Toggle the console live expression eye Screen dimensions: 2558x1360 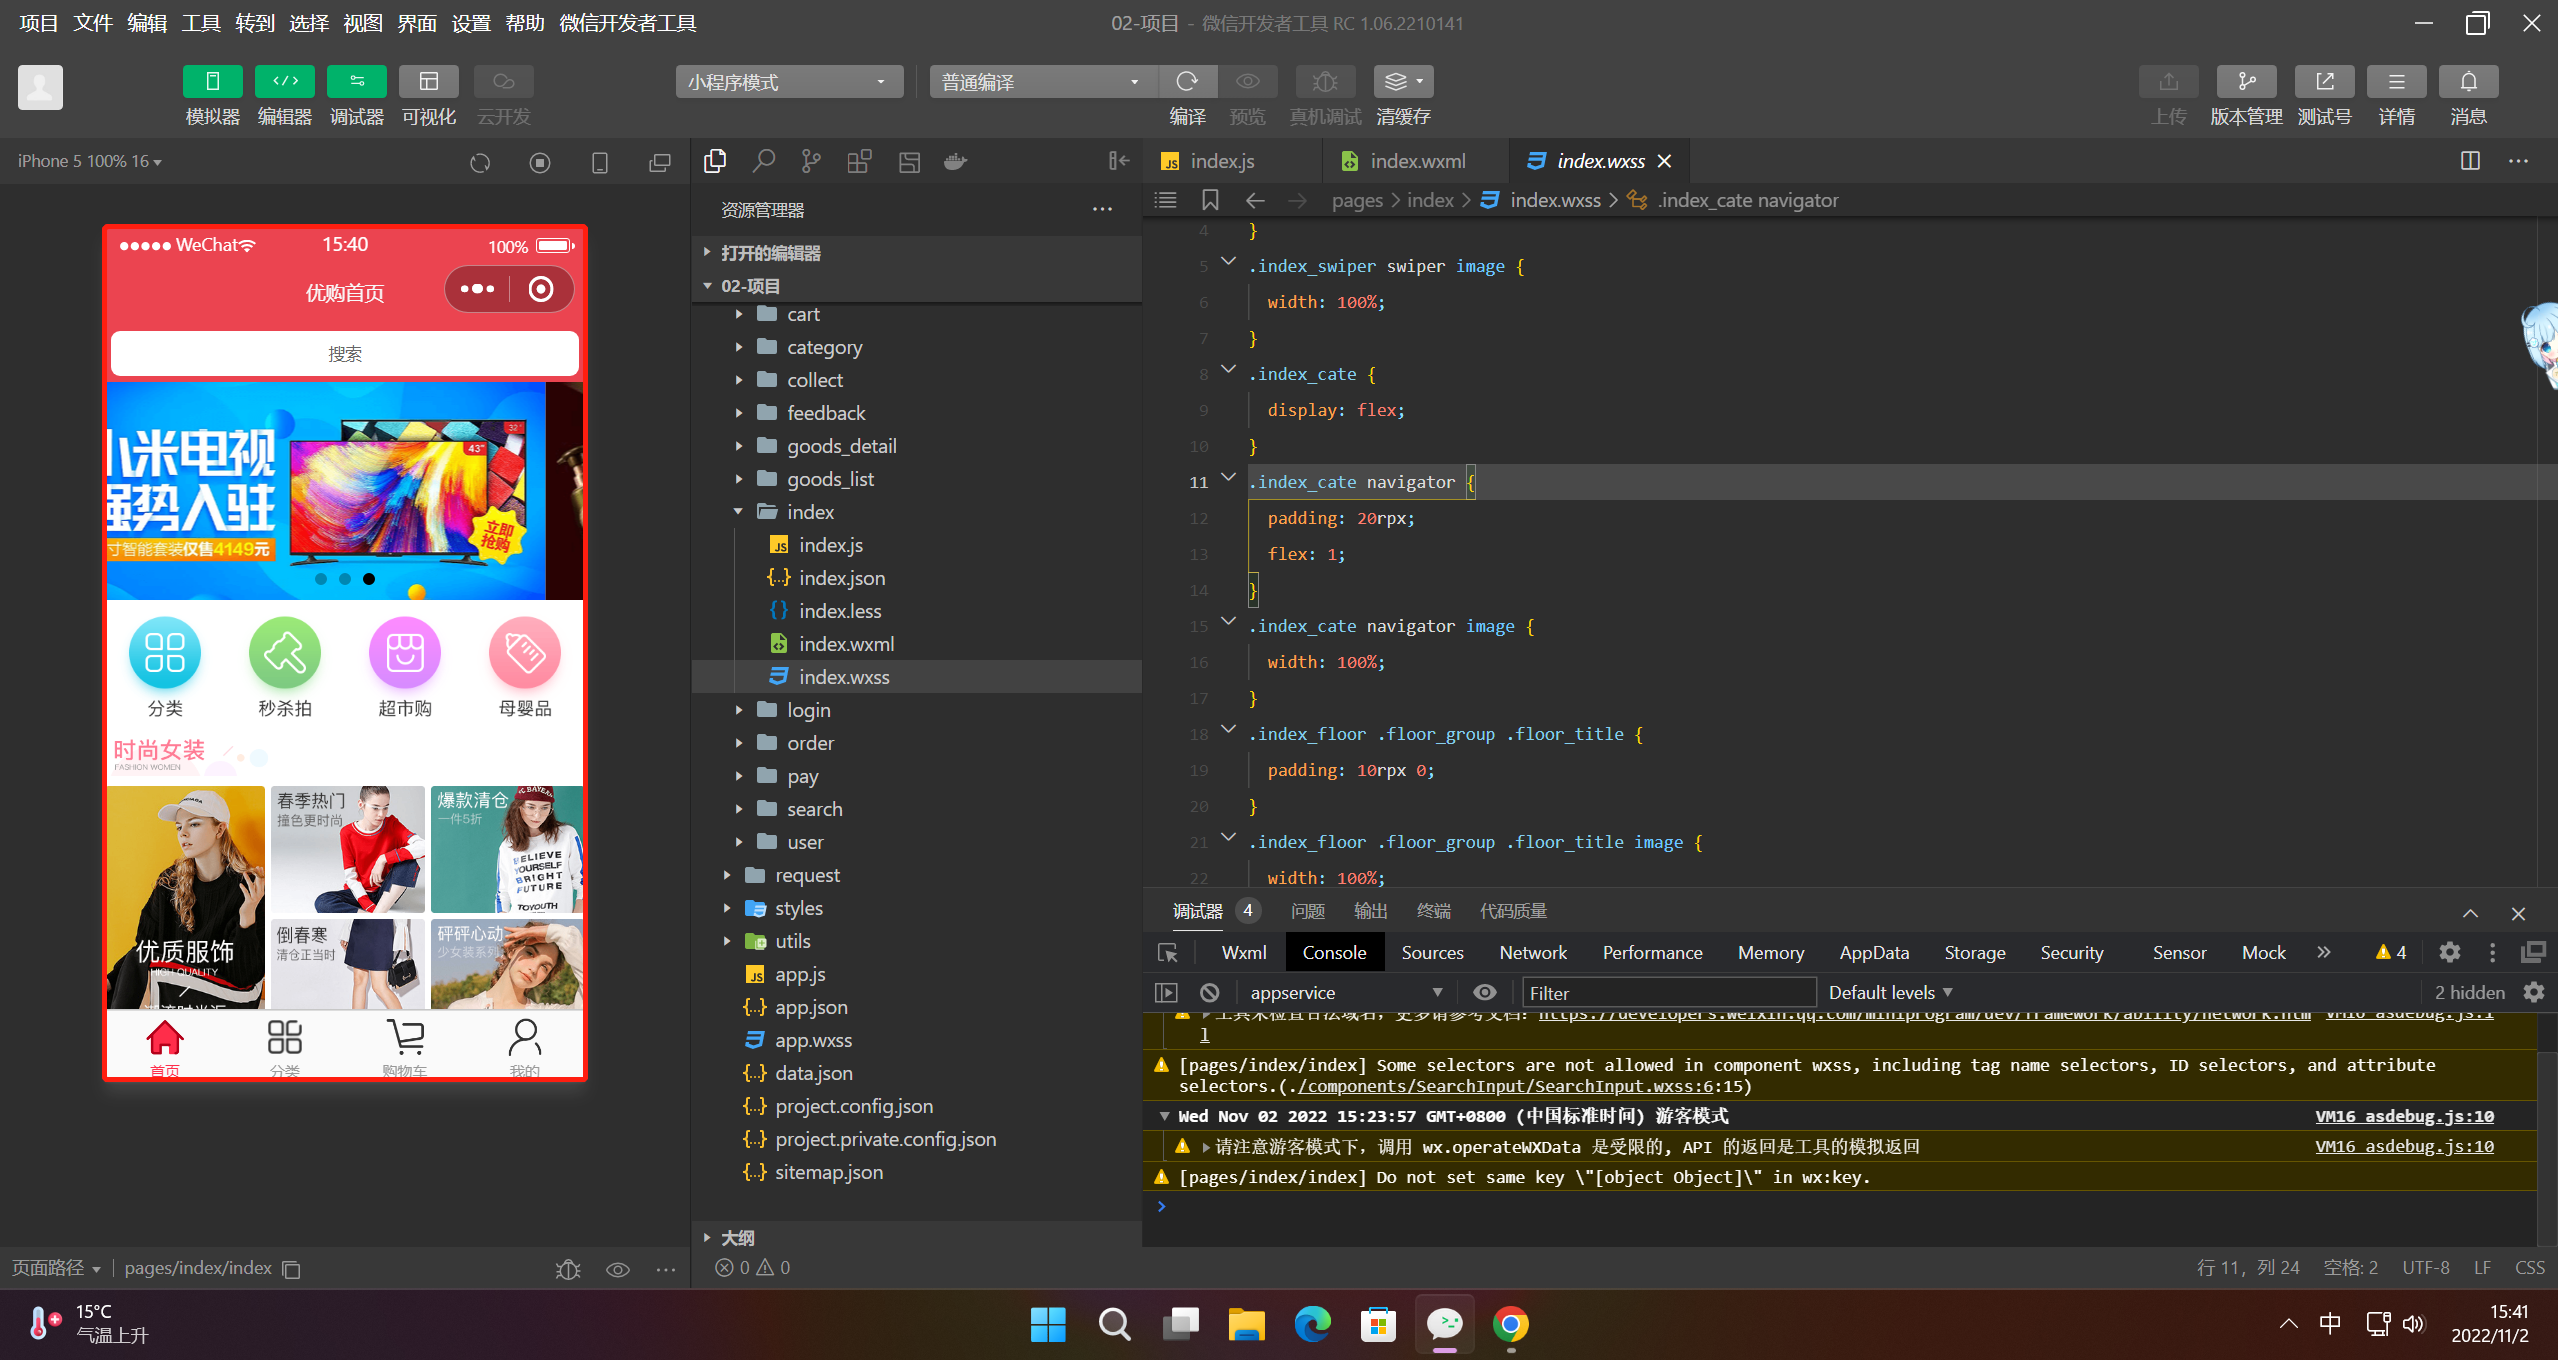pos(1485,992)
